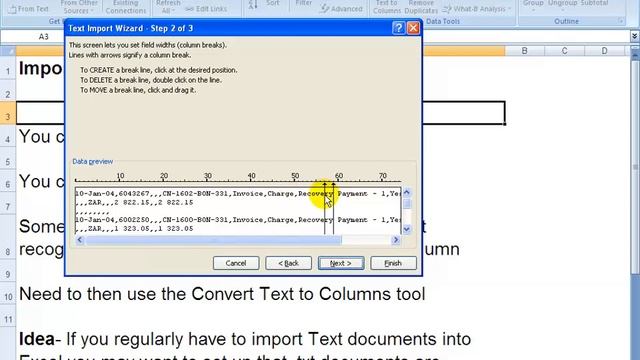
Task: Click the Data preview label
Action: click(93, 161)
